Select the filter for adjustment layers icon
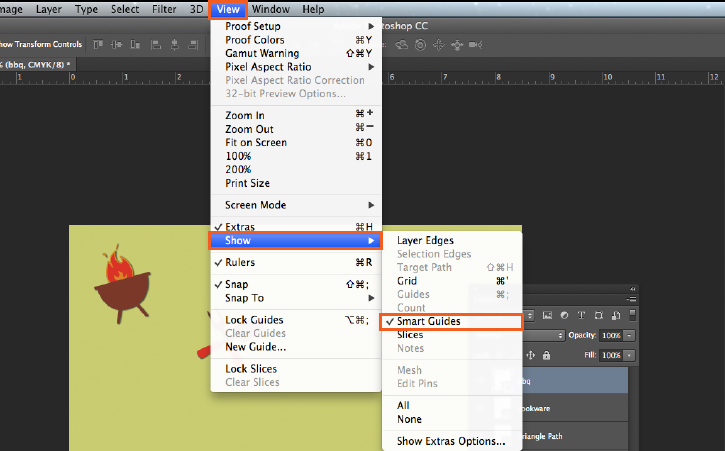725x451 pixels. pos(564,315)
